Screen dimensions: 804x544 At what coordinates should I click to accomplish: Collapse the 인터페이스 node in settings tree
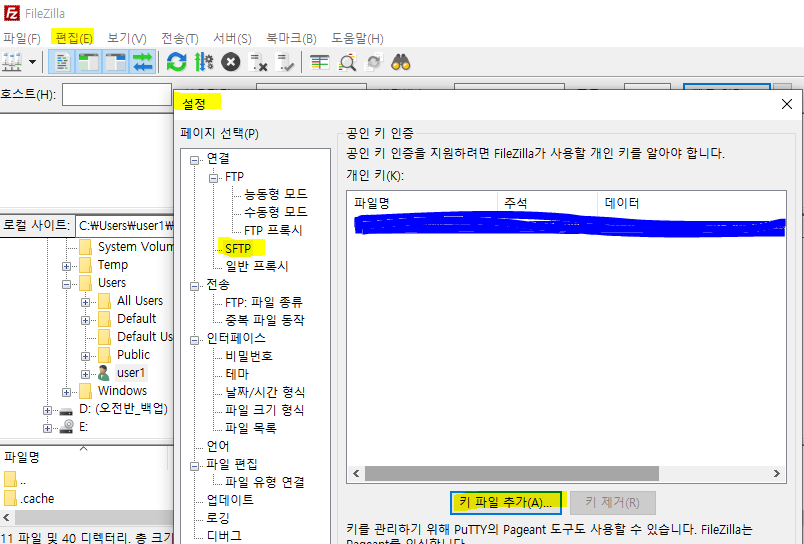(x=194, y=340)
